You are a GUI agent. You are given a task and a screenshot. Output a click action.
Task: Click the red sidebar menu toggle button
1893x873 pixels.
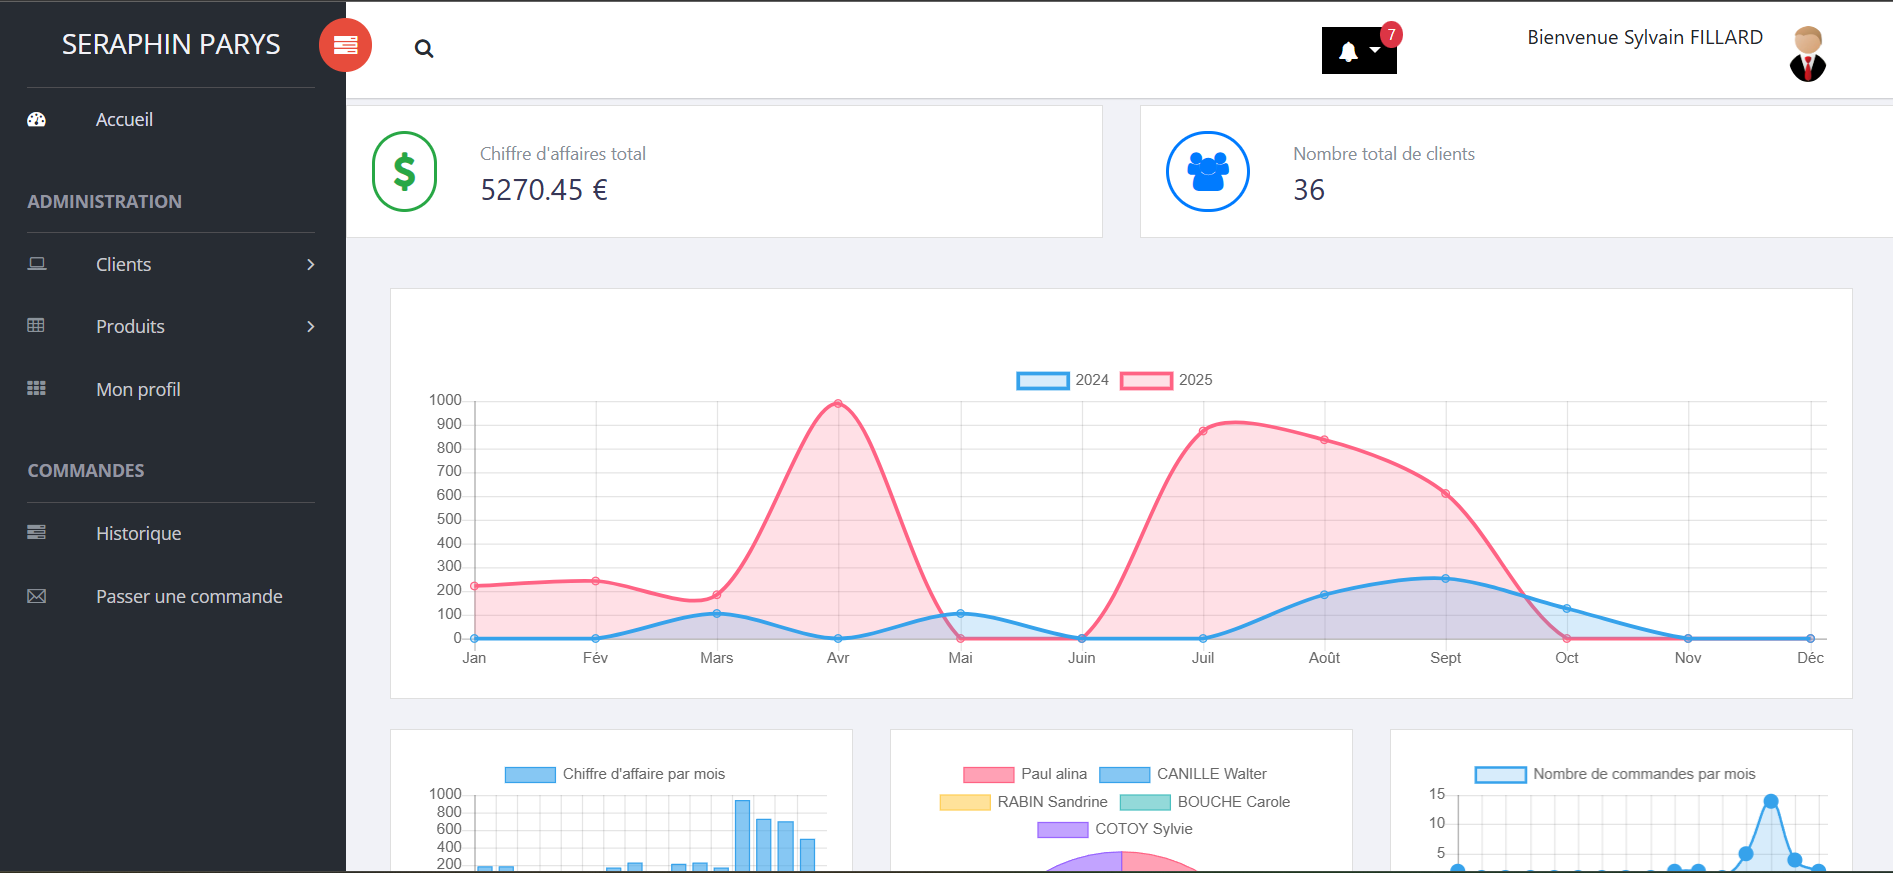345,45
